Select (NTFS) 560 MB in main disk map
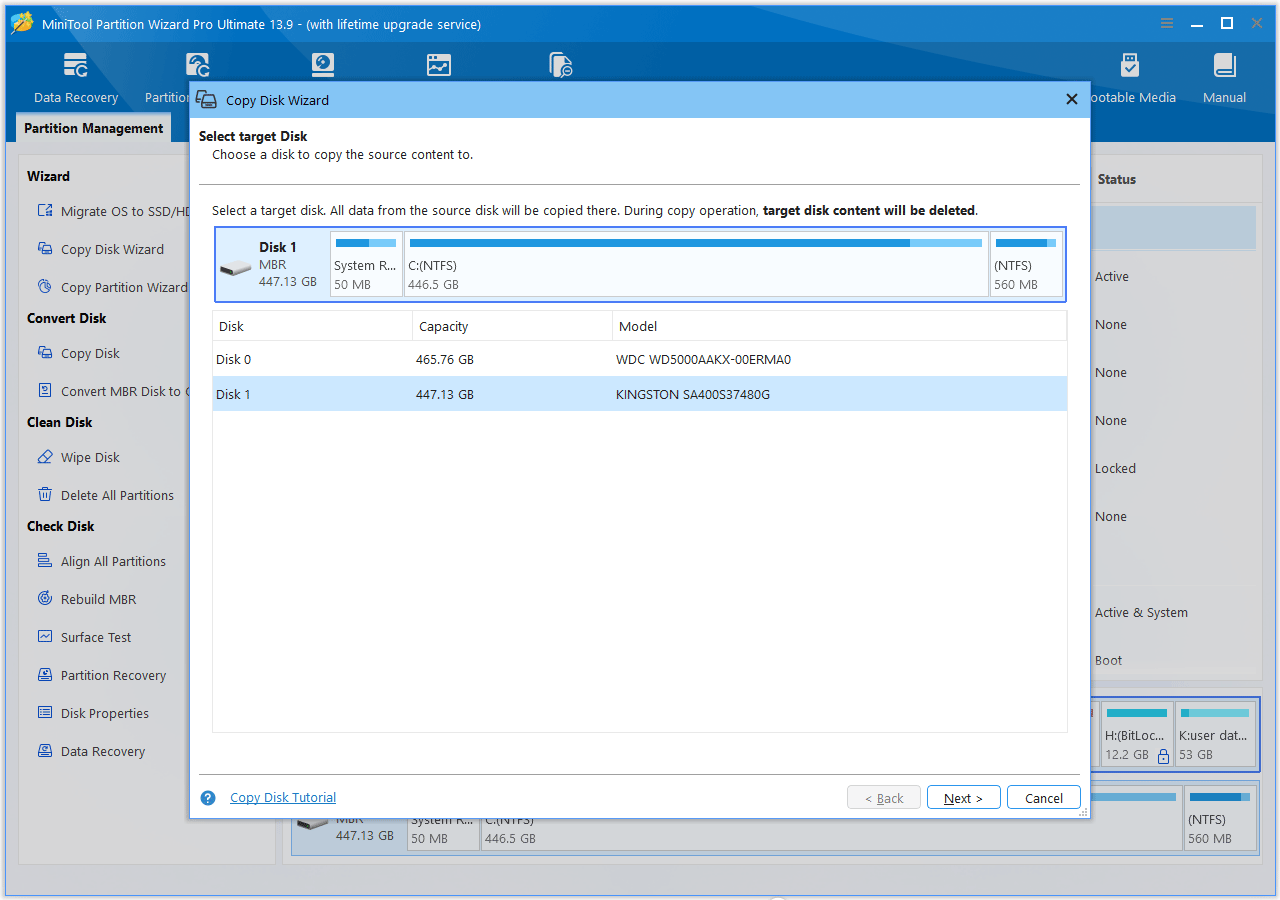This screenshot has height=900, width=1280. point(1219,817)
